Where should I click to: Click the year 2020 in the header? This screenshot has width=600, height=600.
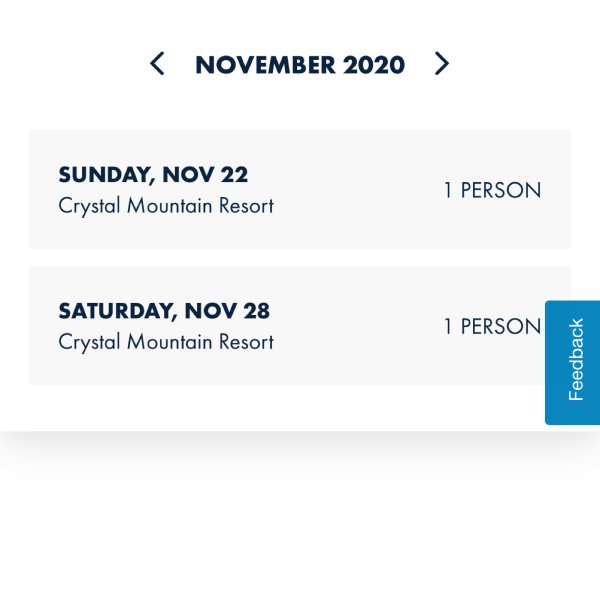374,65
